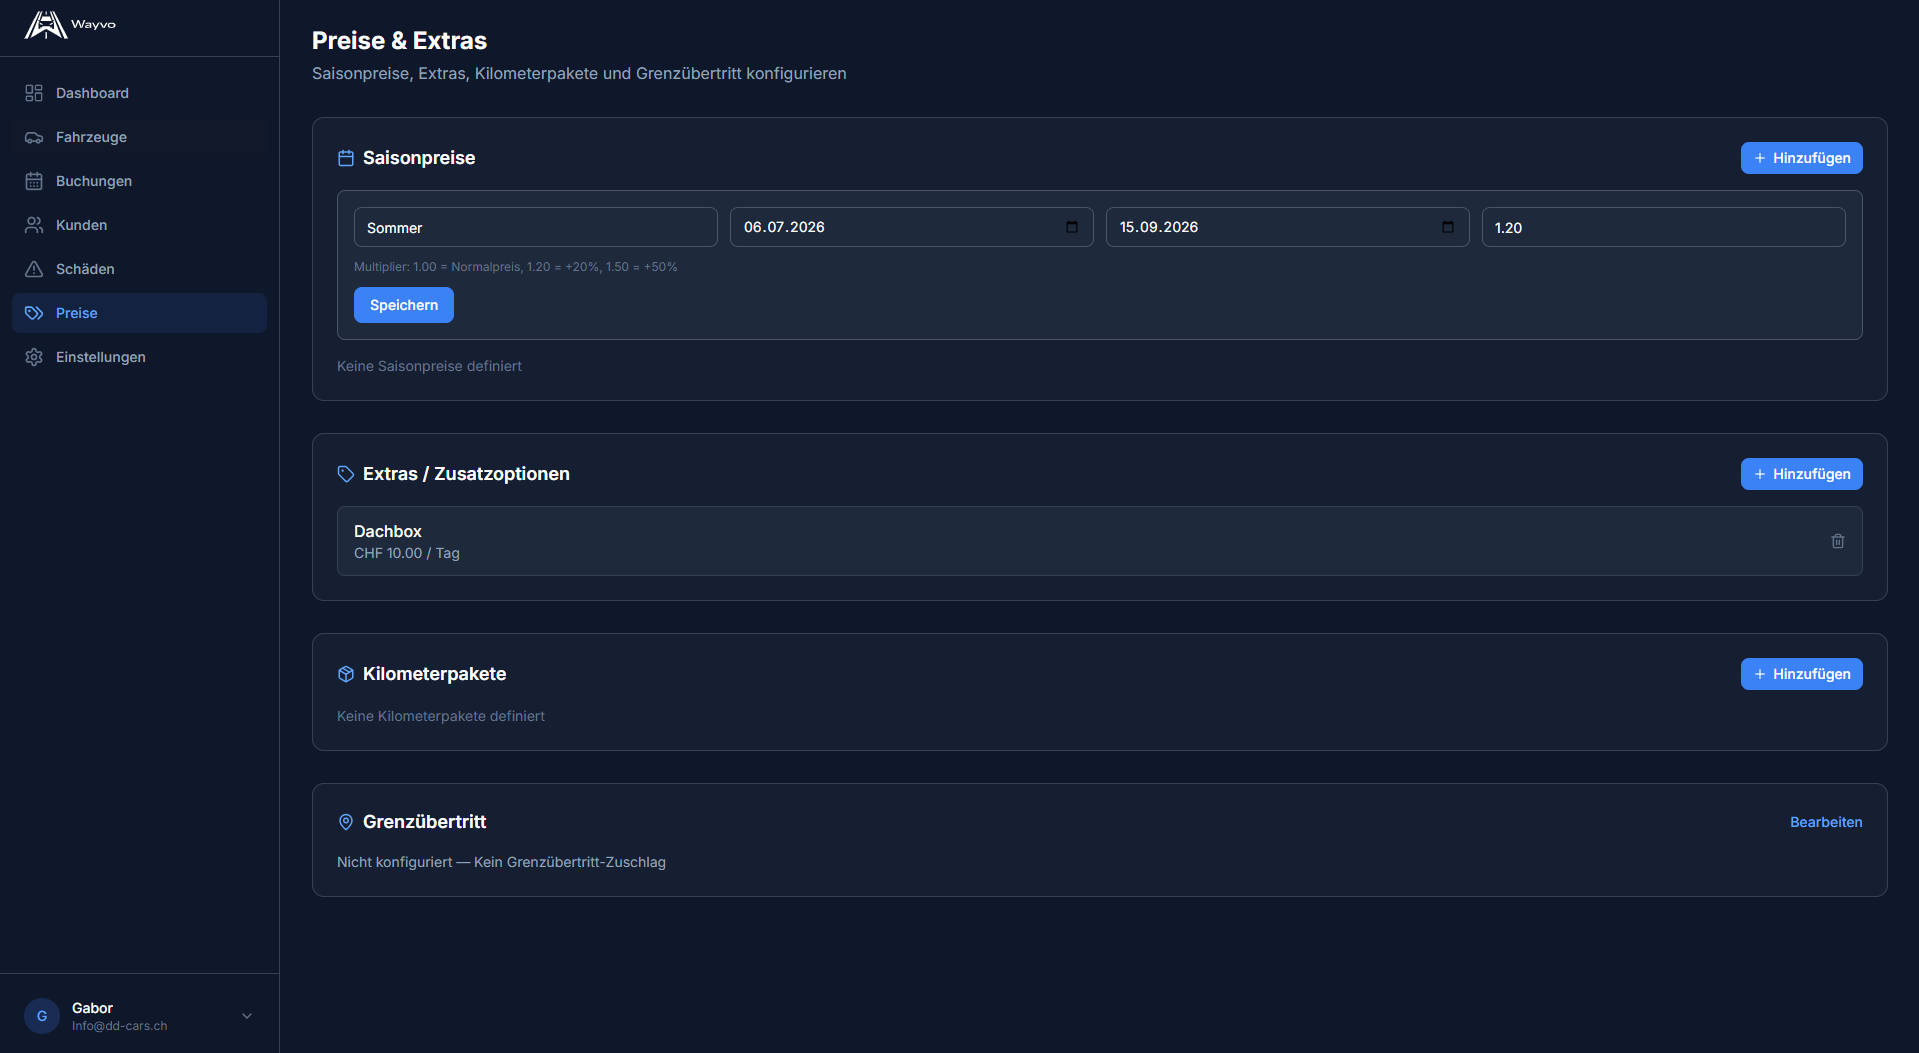
Task: Click Gabor's avatar circle
Action: 42,1016
